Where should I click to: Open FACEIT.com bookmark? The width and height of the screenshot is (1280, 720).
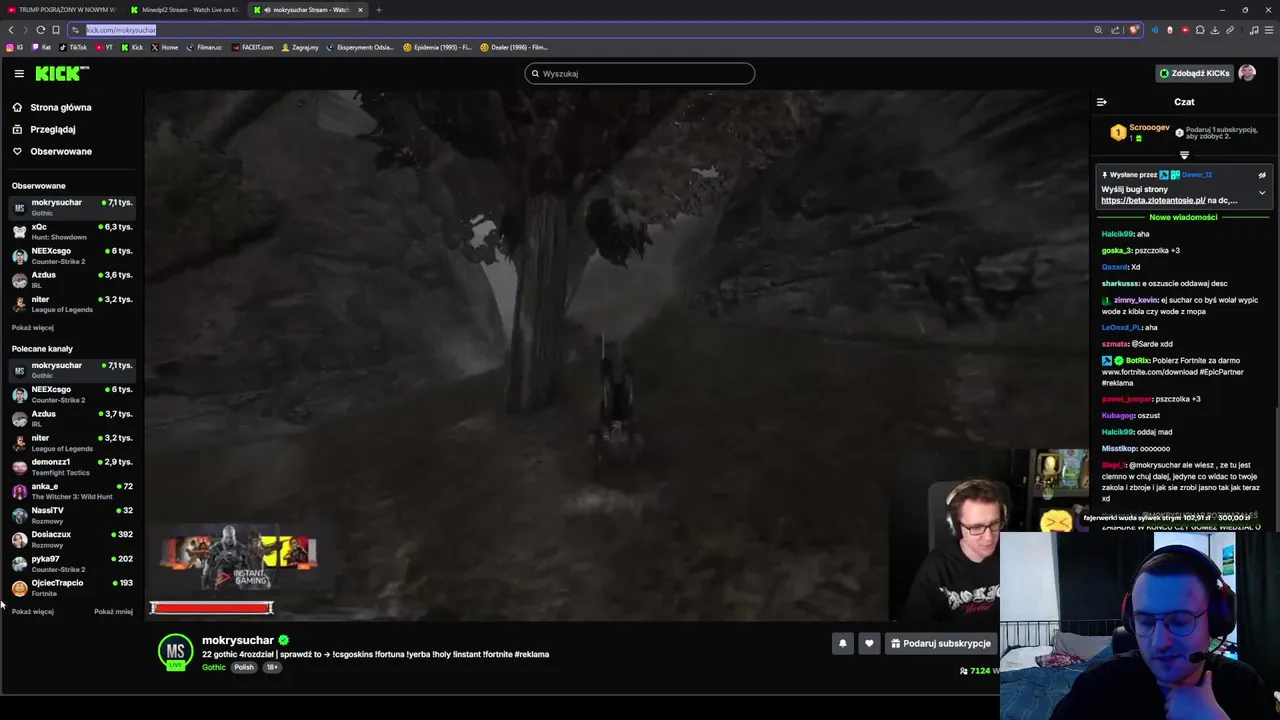coord(252,47)
